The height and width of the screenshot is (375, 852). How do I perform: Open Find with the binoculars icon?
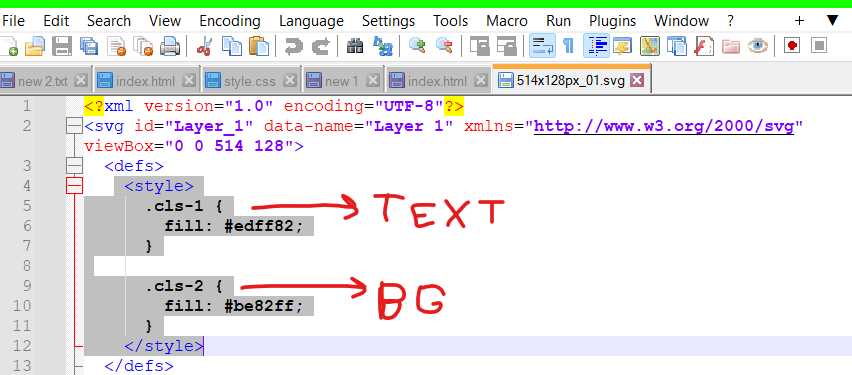355,46
